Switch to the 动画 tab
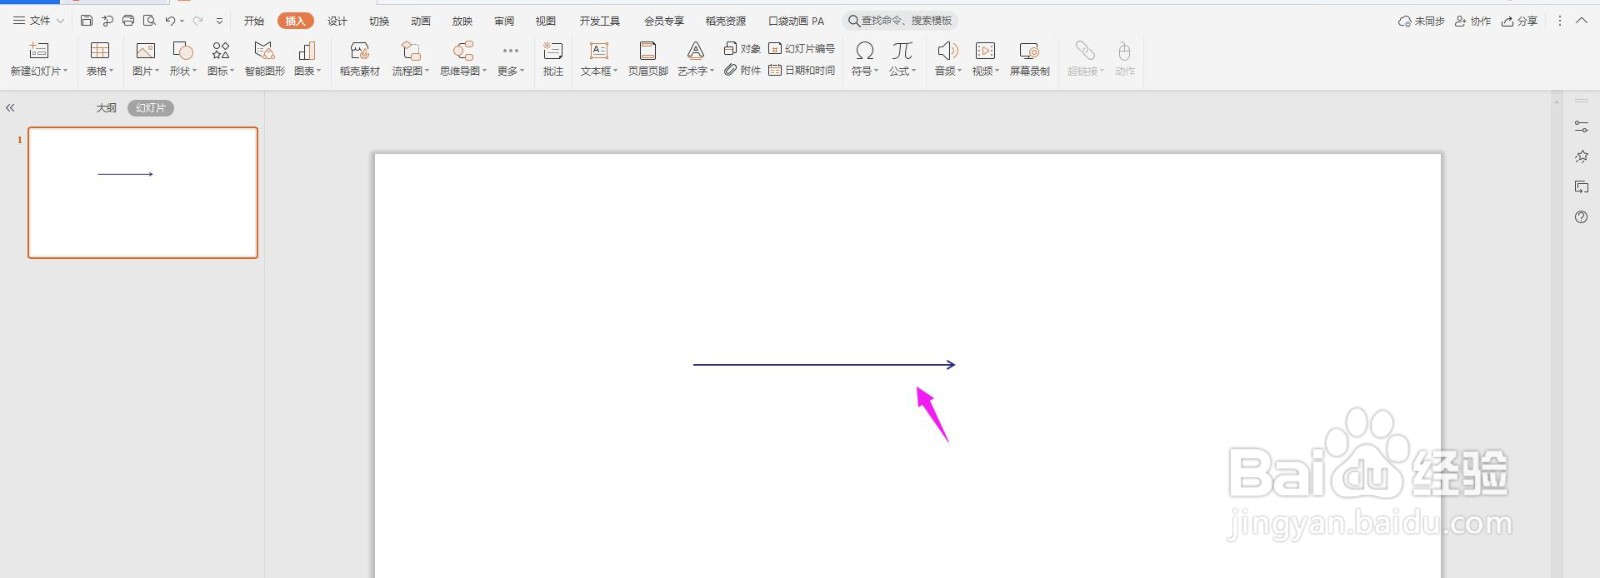 coord(421,21)
